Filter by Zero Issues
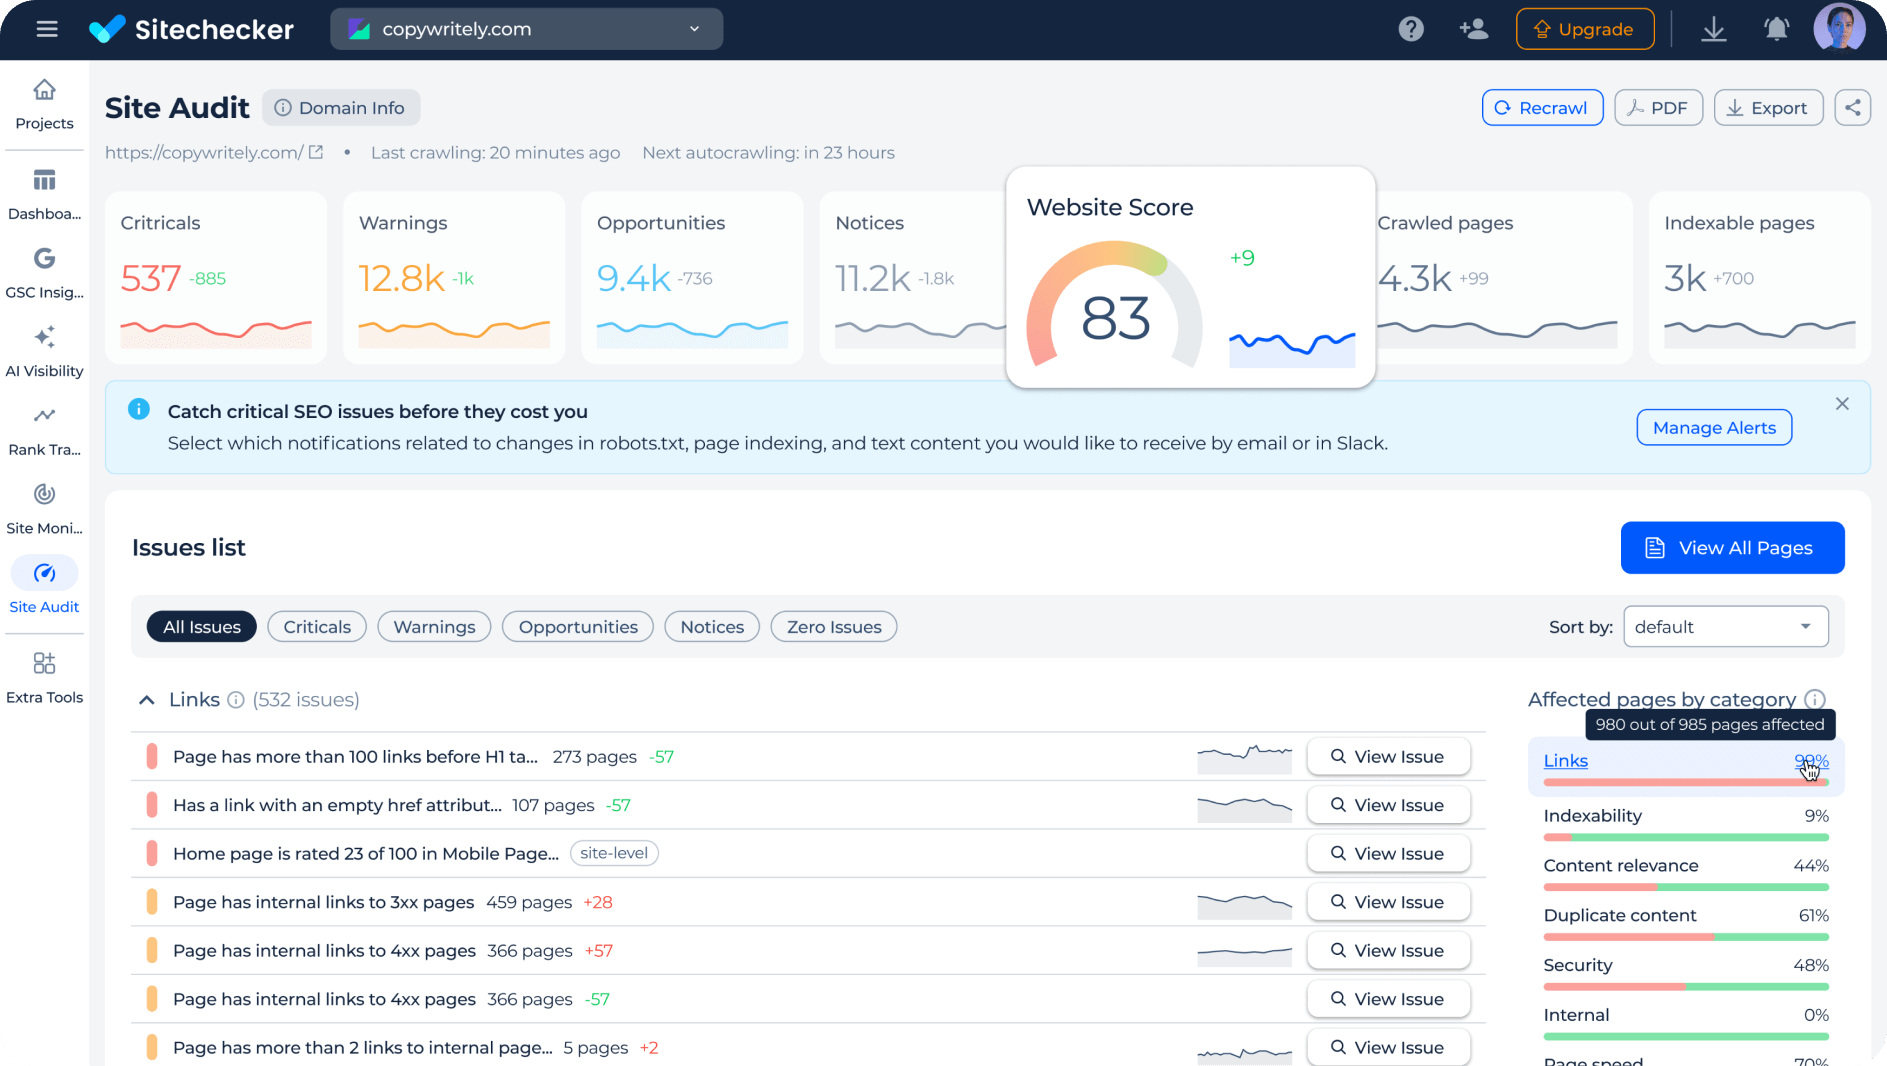Viewport: 1887px width, 1066px height. pyautogui.click(x=834, y=627)
